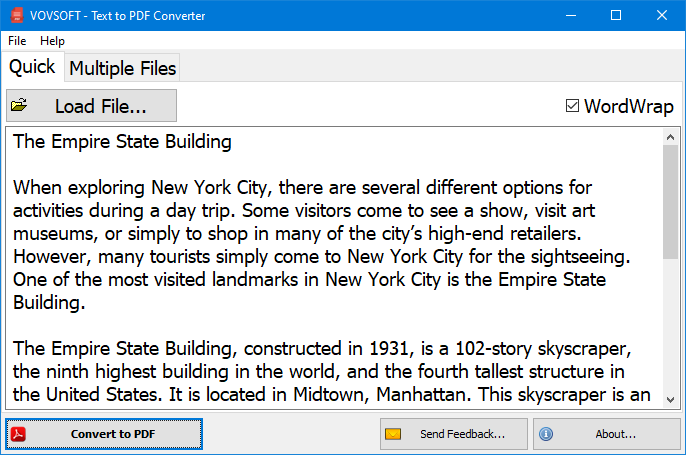Open the Help menu
Viewport: 686px width, 455px height.
tap(52, 41)
